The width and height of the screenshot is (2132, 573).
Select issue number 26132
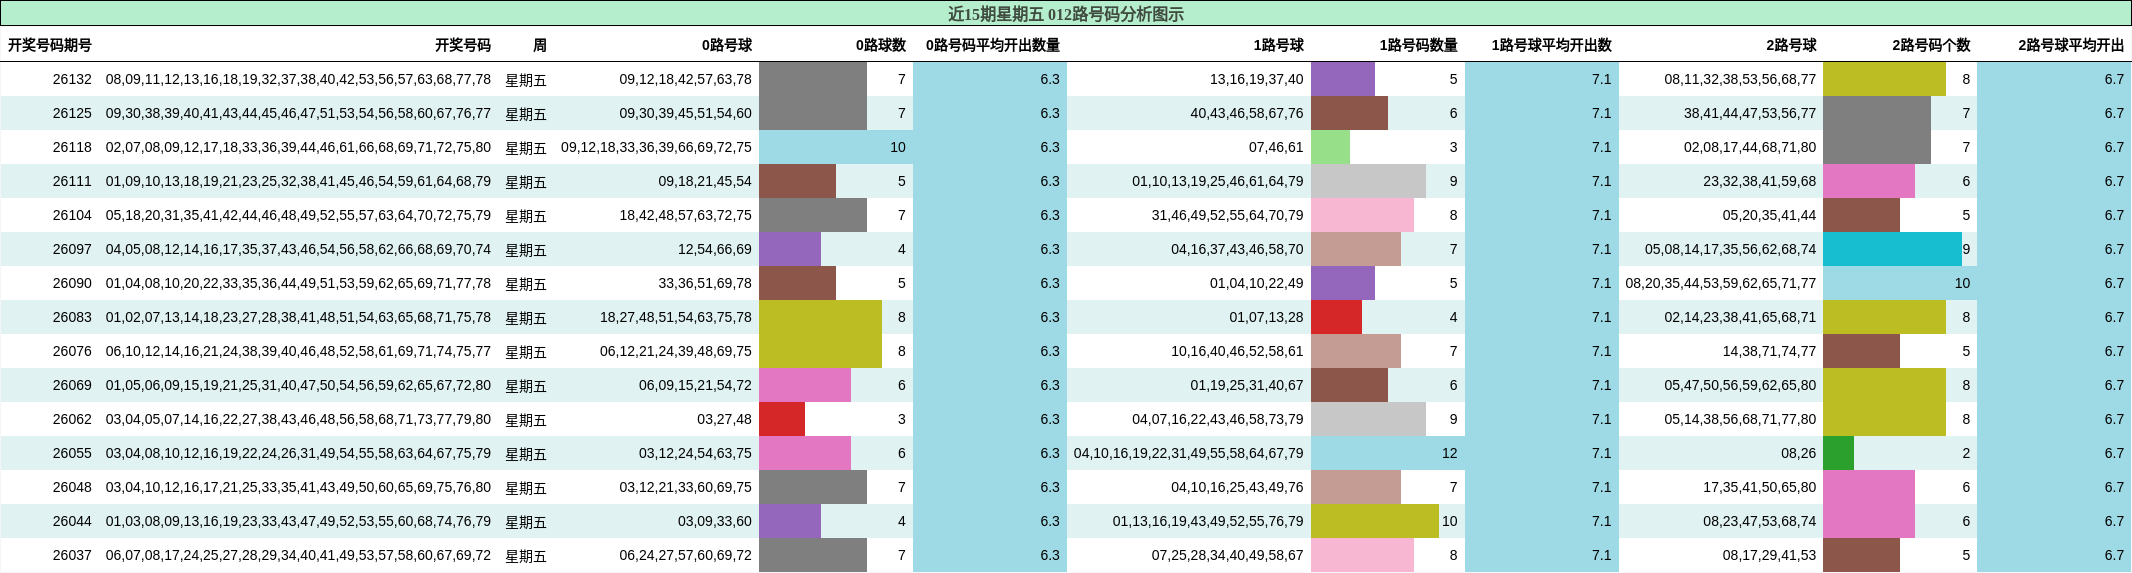click(72, 79)
